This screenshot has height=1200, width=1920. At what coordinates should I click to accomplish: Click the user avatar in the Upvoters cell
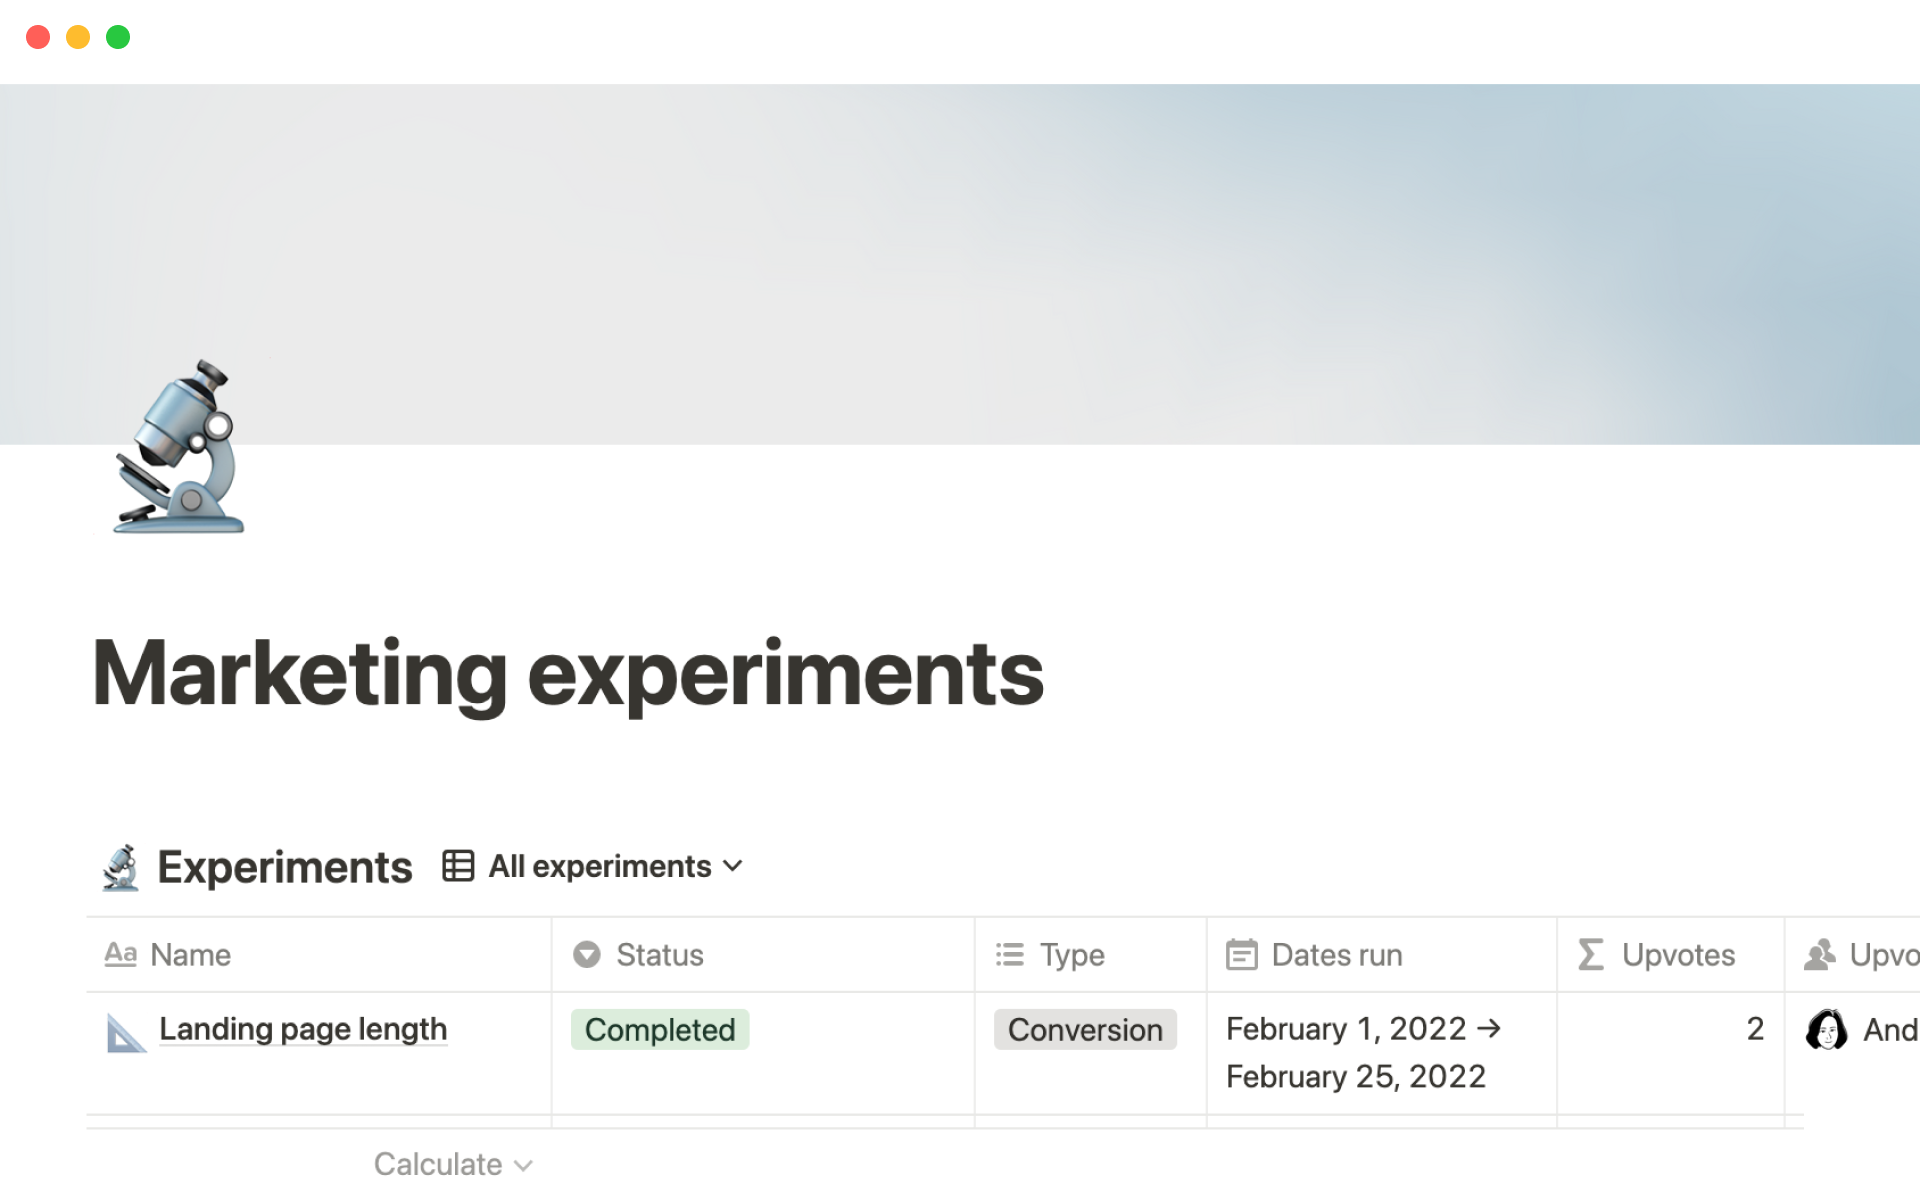[x=1826, y=1029]
